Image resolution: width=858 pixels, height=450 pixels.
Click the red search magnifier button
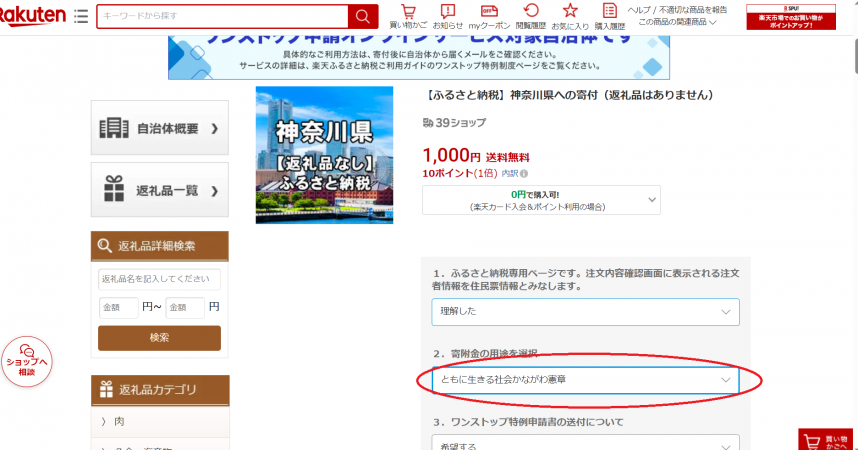362,17
